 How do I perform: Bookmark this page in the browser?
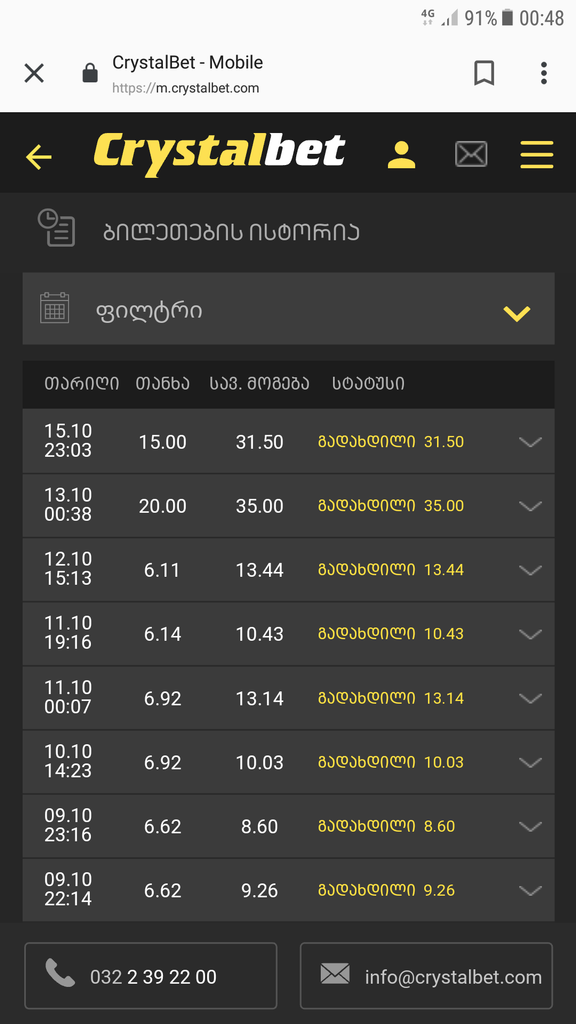coord(484,73)
